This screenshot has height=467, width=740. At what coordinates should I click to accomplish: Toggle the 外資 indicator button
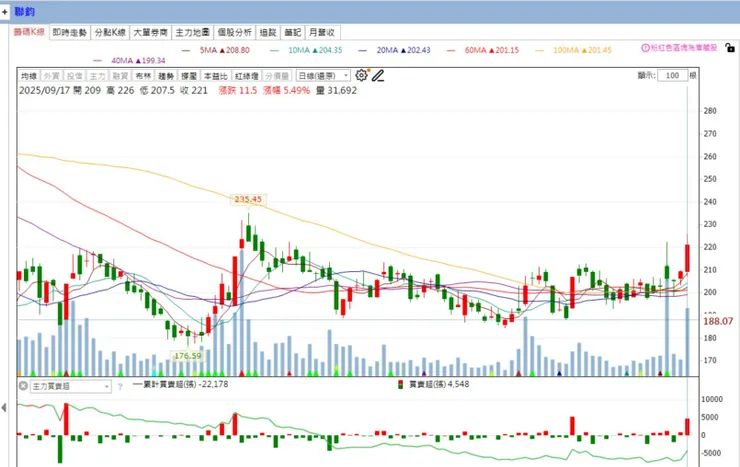click(51, 76)
